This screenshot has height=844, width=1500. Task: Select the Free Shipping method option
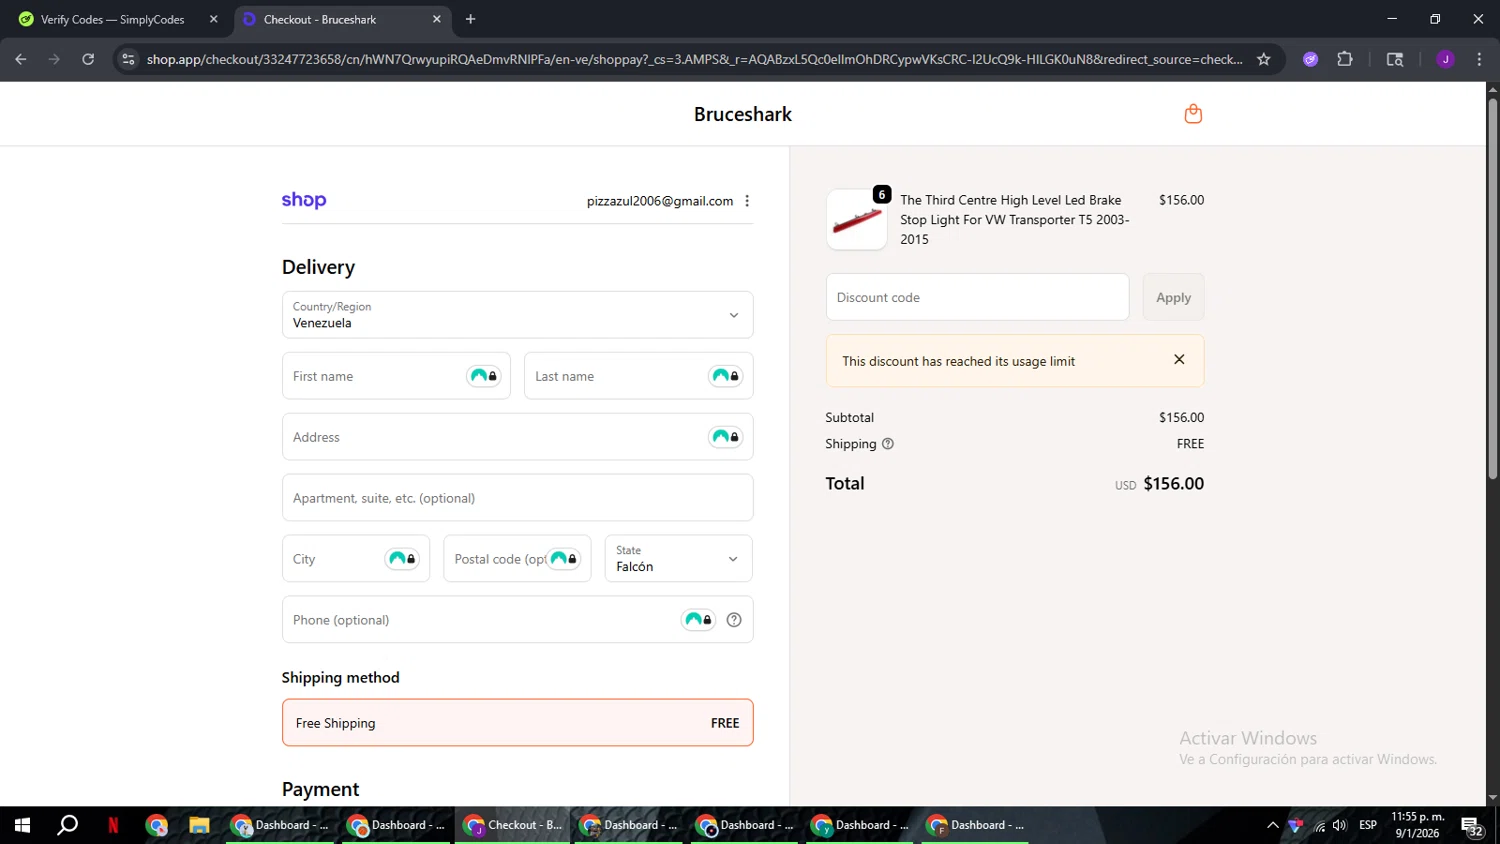point(517,722)
